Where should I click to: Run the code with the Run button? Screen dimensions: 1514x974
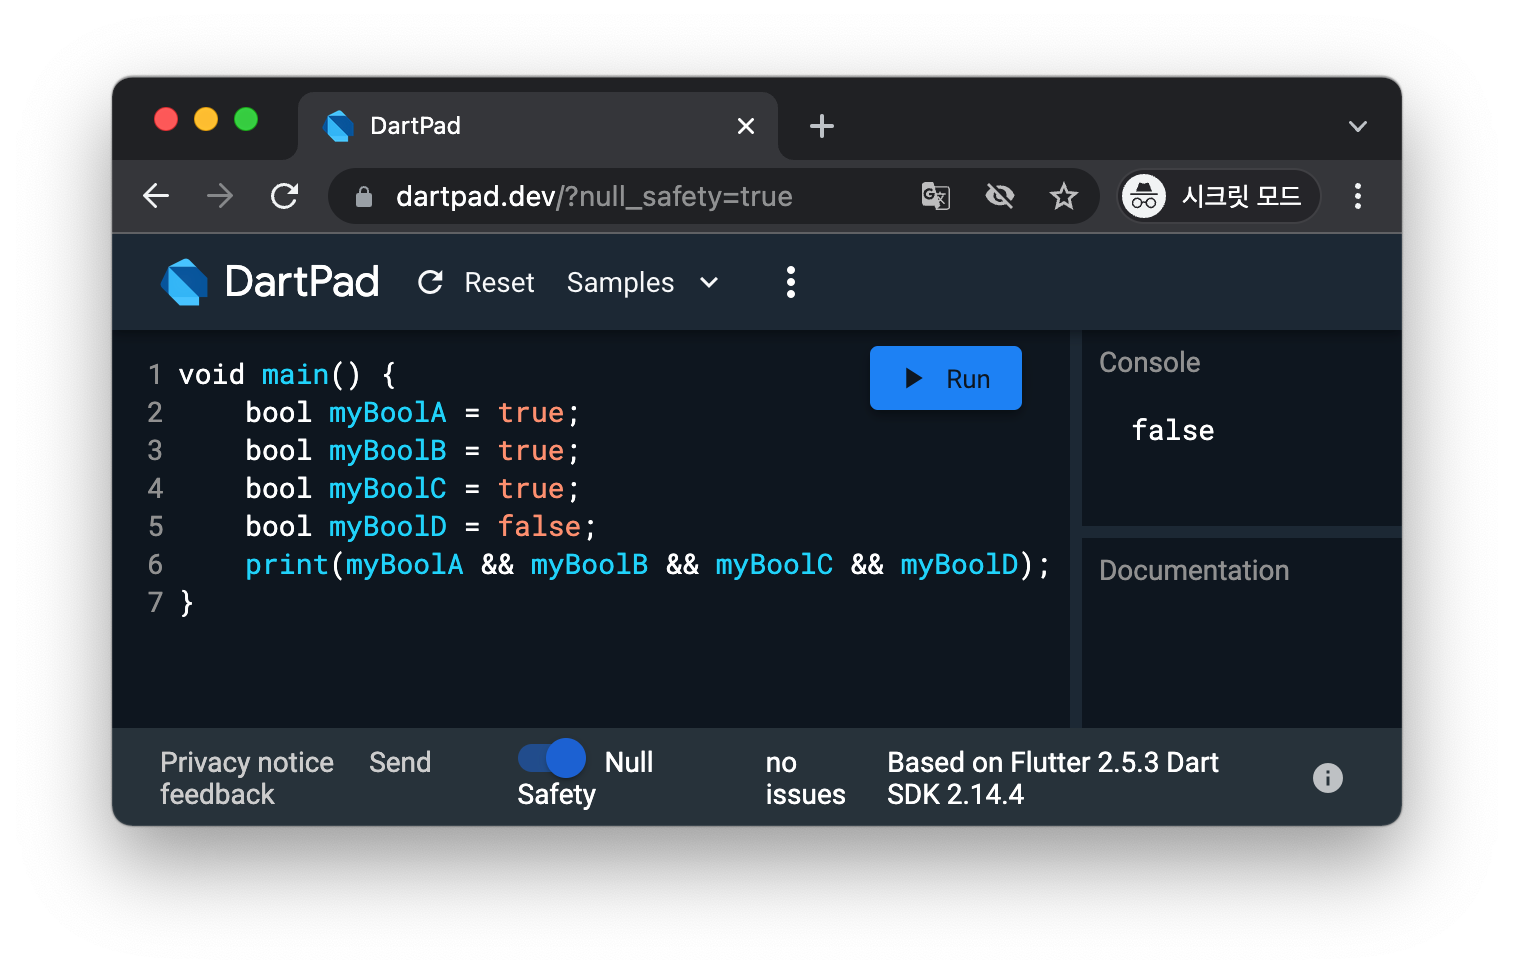[x=946, y=378]
